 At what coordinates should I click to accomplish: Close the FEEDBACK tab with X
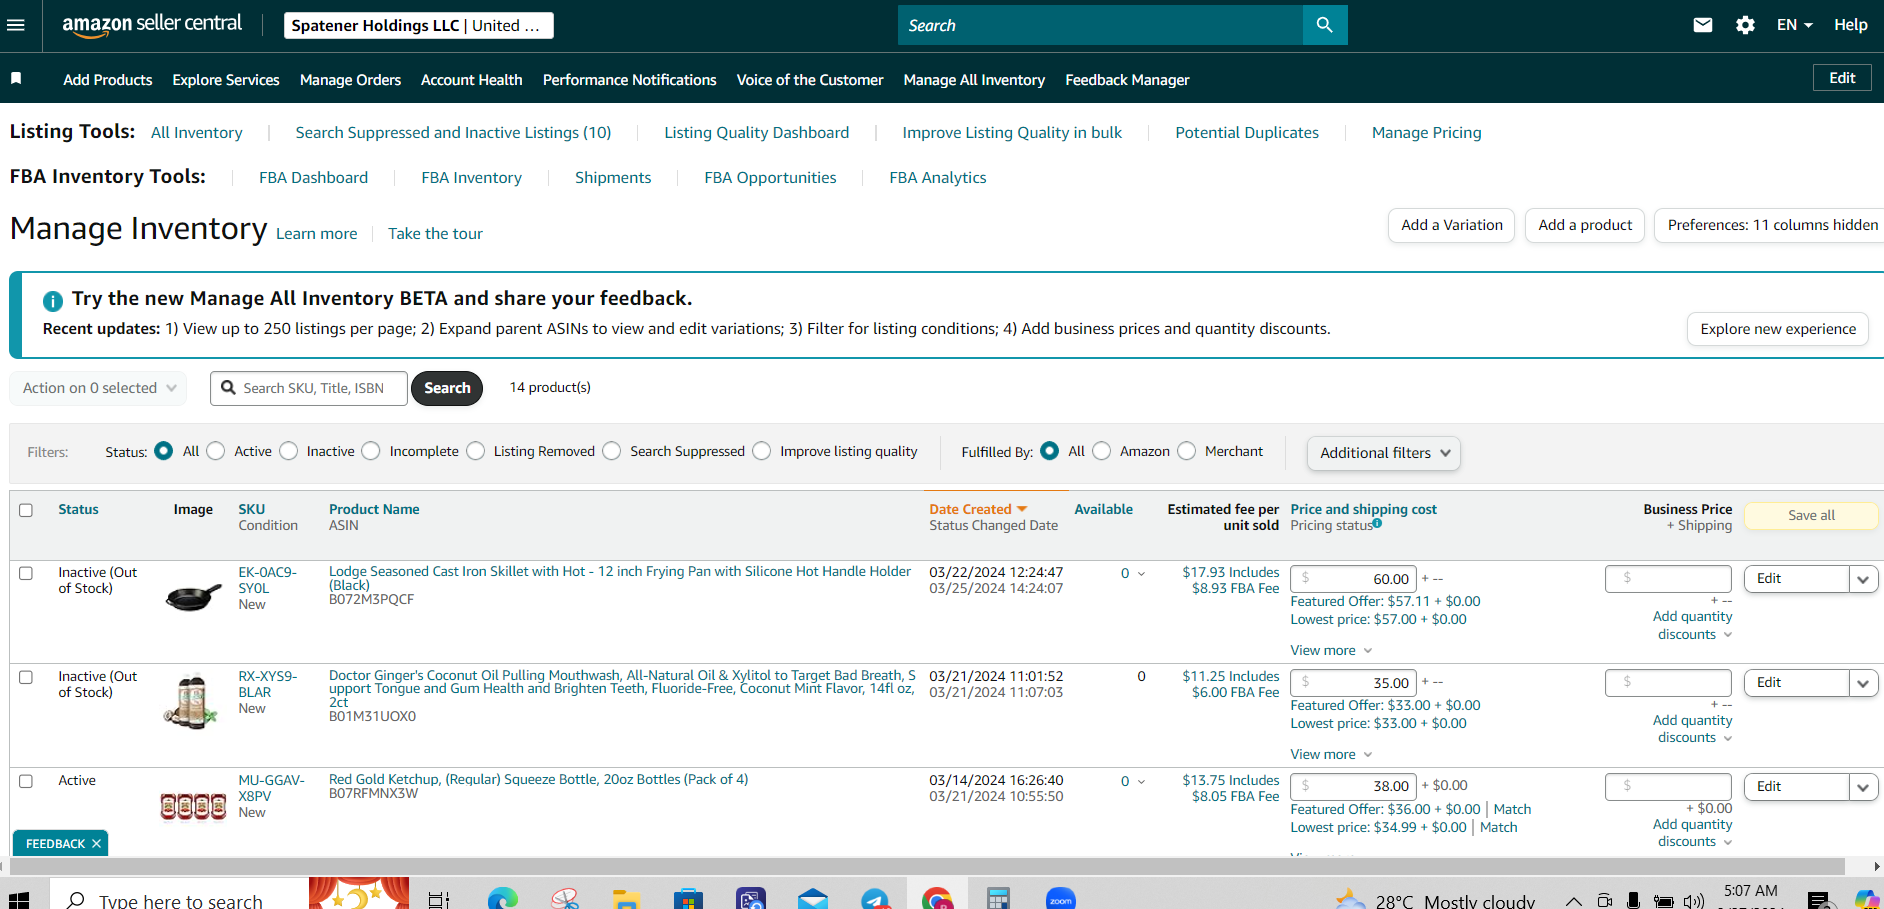96,844
